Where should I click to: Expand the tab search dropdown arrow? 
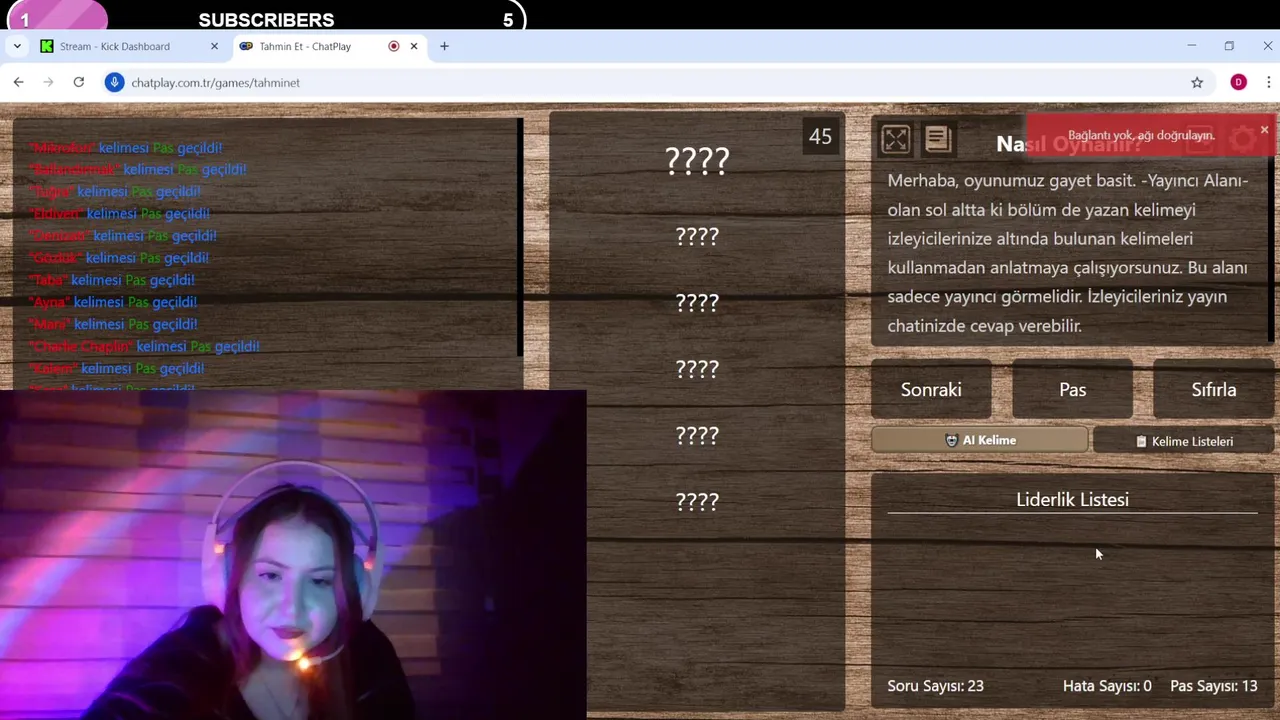(x=17, y=46)
